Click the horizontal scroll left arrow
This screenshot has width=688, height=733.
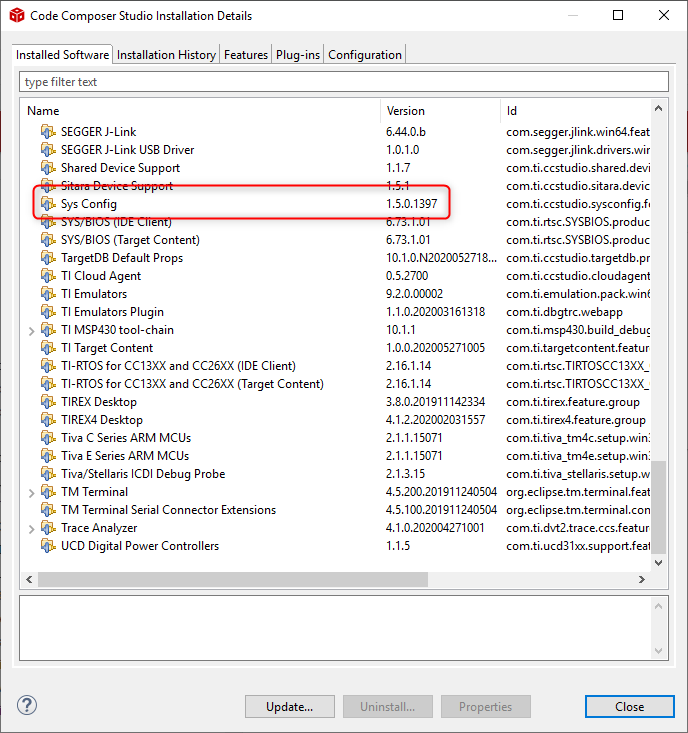click(x=29, y=580)
